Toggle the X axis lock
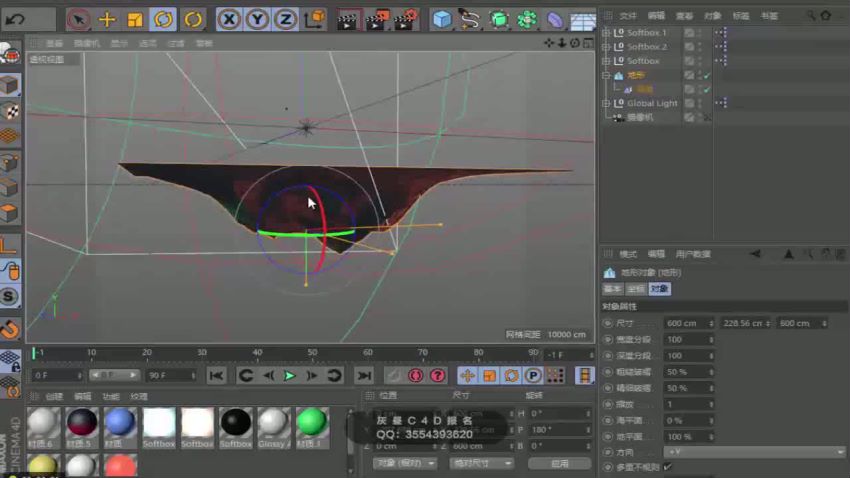Screen dimensions: 850x478 pyautogui.click(x=229, y=20)
